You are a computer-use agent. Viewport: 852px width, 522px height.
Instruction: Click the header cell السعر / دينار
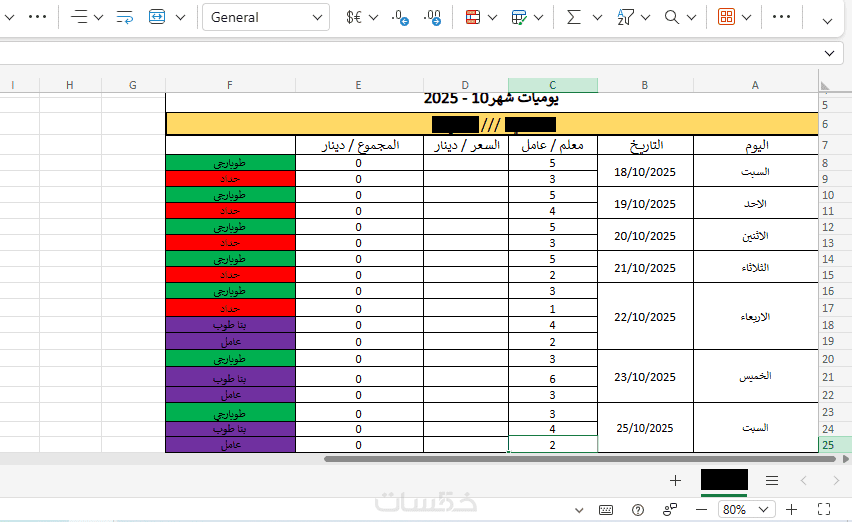(466, 146)
